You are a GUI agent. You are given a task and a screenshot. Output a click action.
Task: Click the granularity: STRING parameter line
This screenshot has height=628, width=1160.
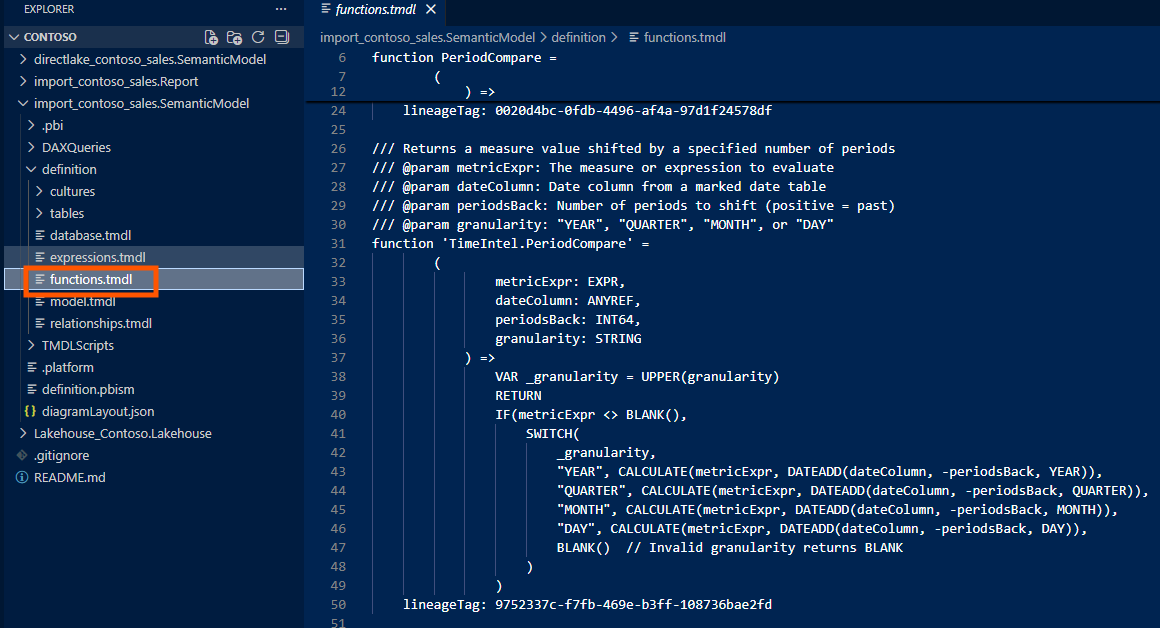(x=568, y=339)
